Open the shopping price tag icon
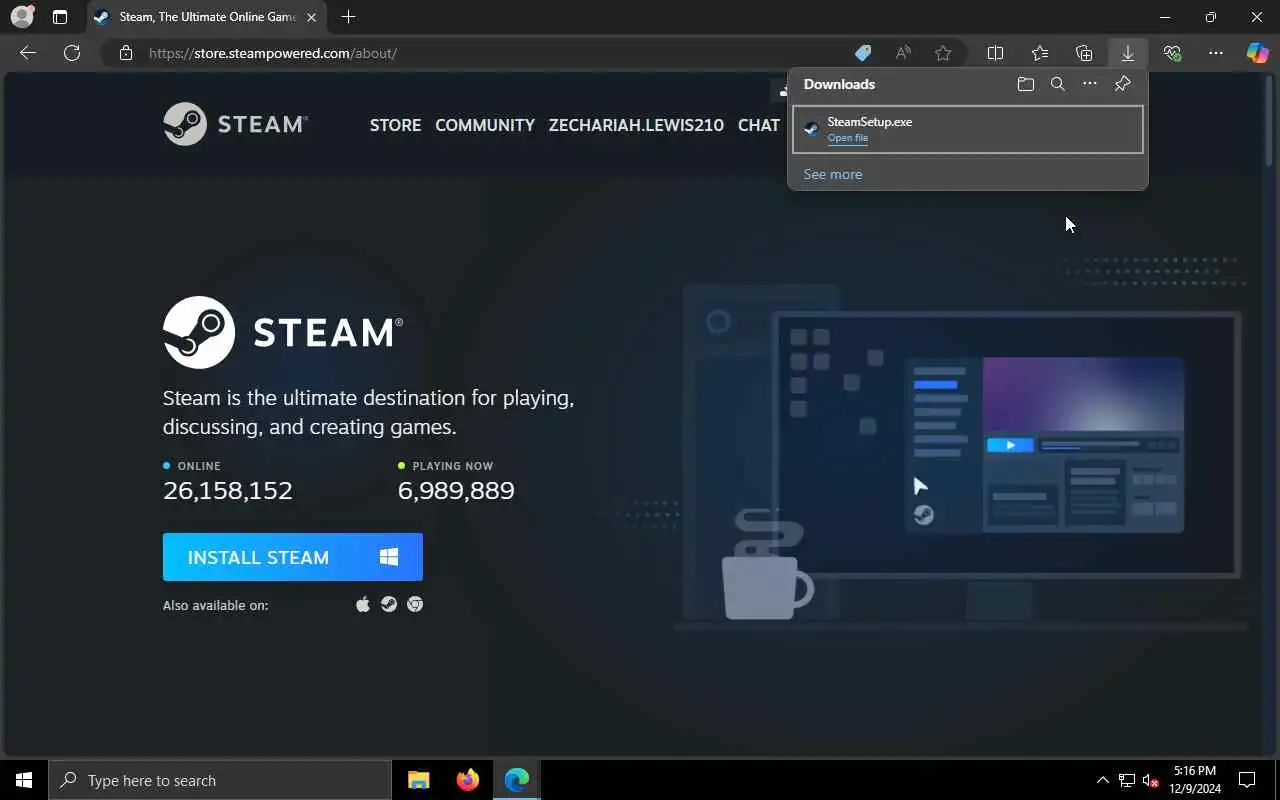The image size is (1280, 800). pos(862,53)
